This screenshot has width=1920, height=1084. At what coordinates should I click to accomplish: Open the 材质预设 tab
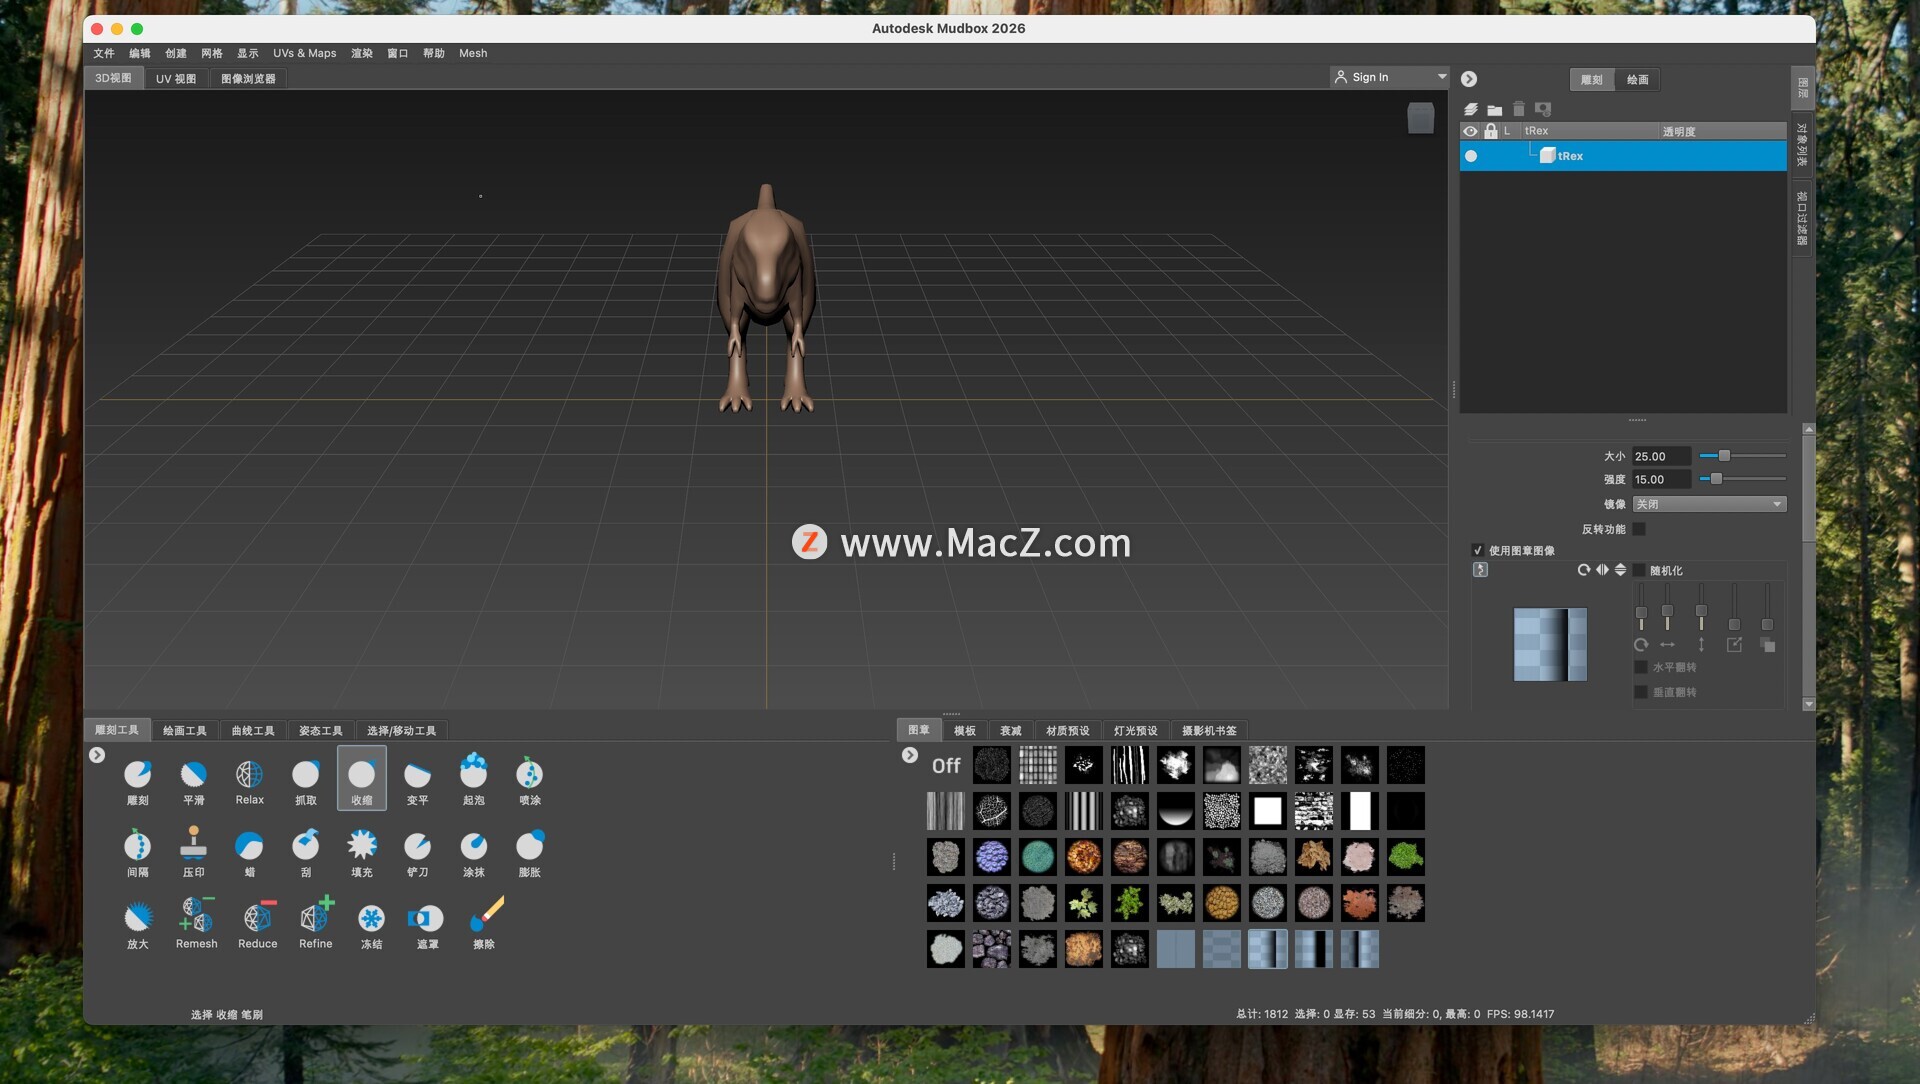pos(1068,731)
